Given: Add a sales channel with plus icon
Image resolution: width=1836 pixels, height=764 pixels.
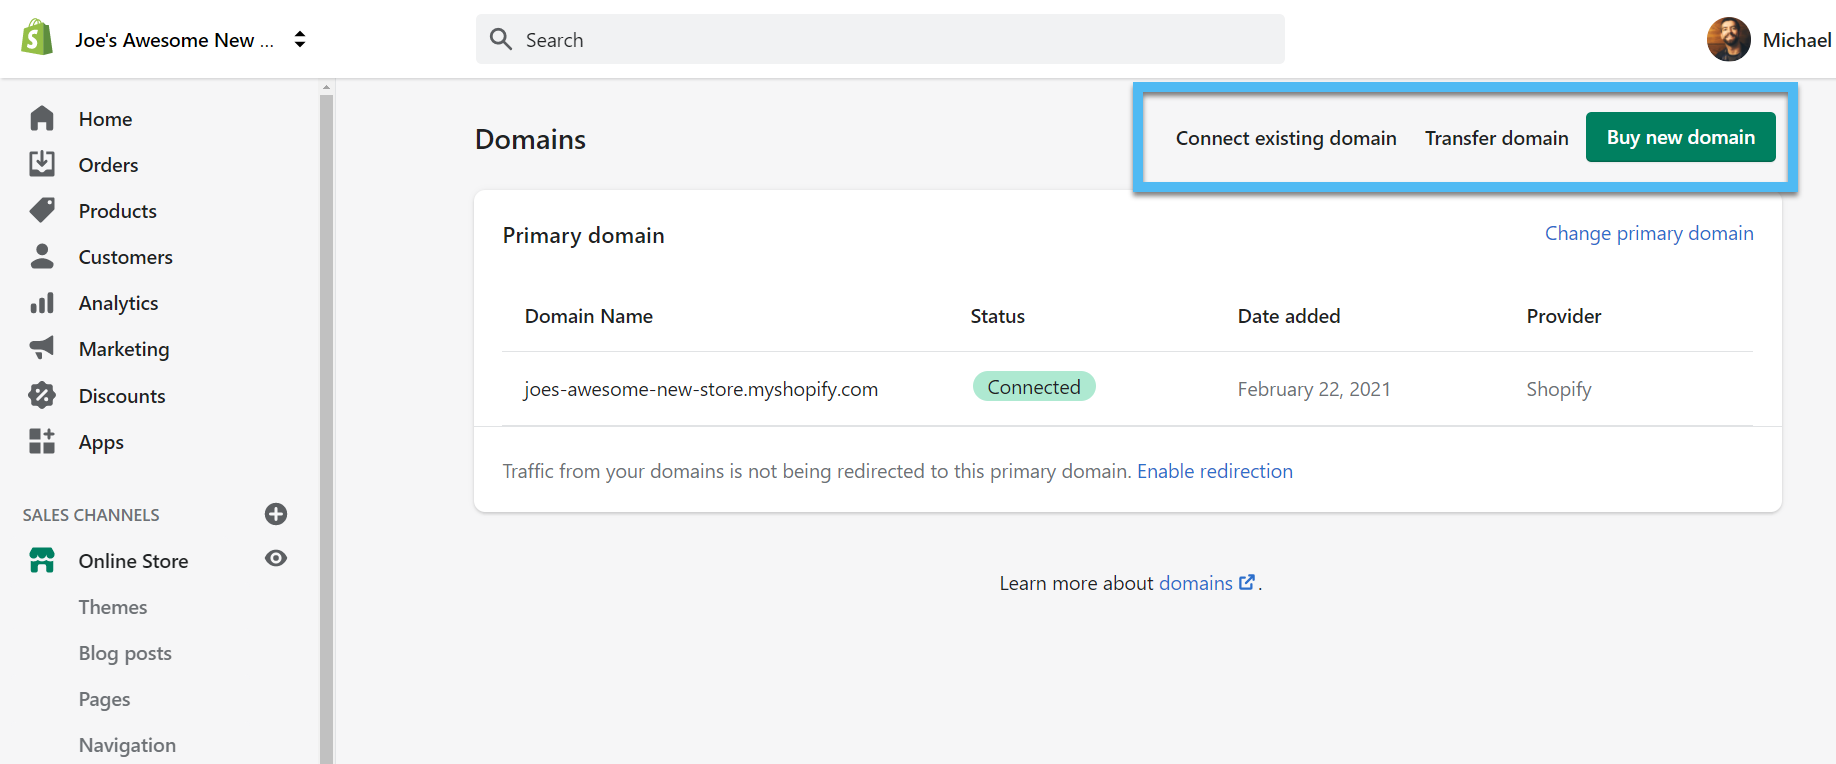Looking at the screenshot, I should click(x=276, y=514).
